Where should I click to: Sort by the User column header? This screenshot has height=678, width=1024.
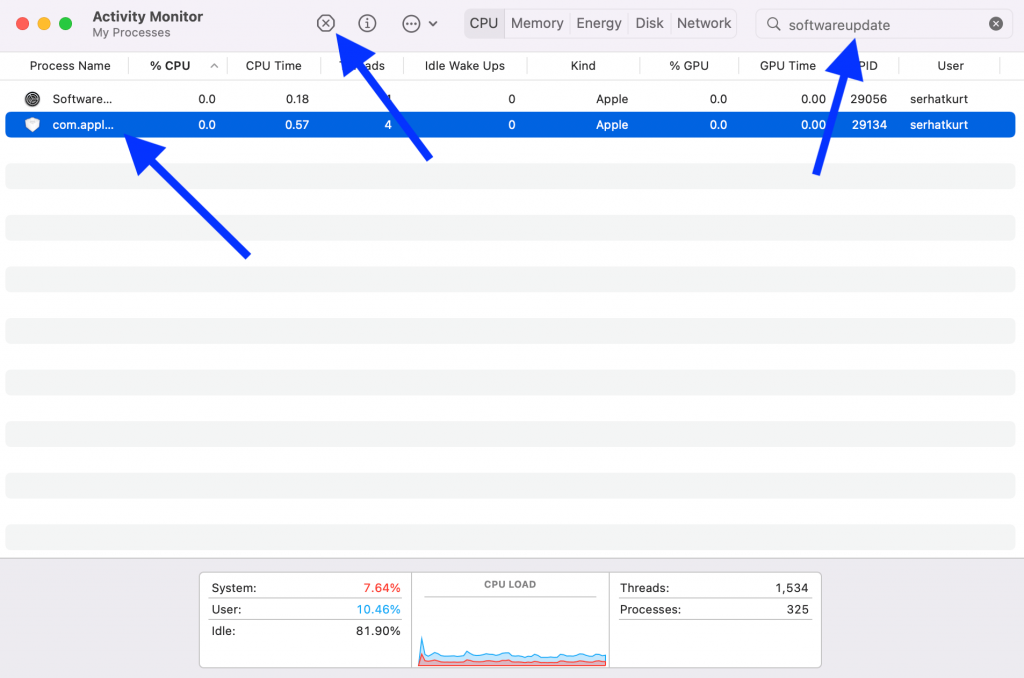coord(950,66)
